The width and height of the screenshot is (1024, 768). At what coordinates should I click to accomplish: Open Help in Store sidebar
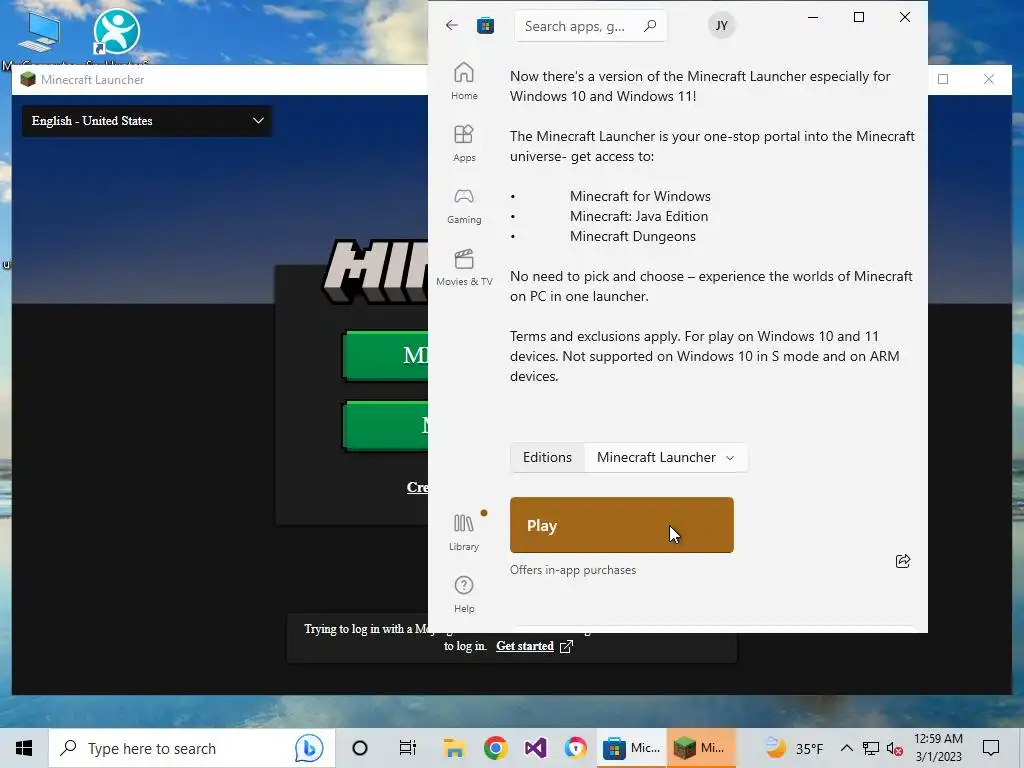(x=464, y=594)
